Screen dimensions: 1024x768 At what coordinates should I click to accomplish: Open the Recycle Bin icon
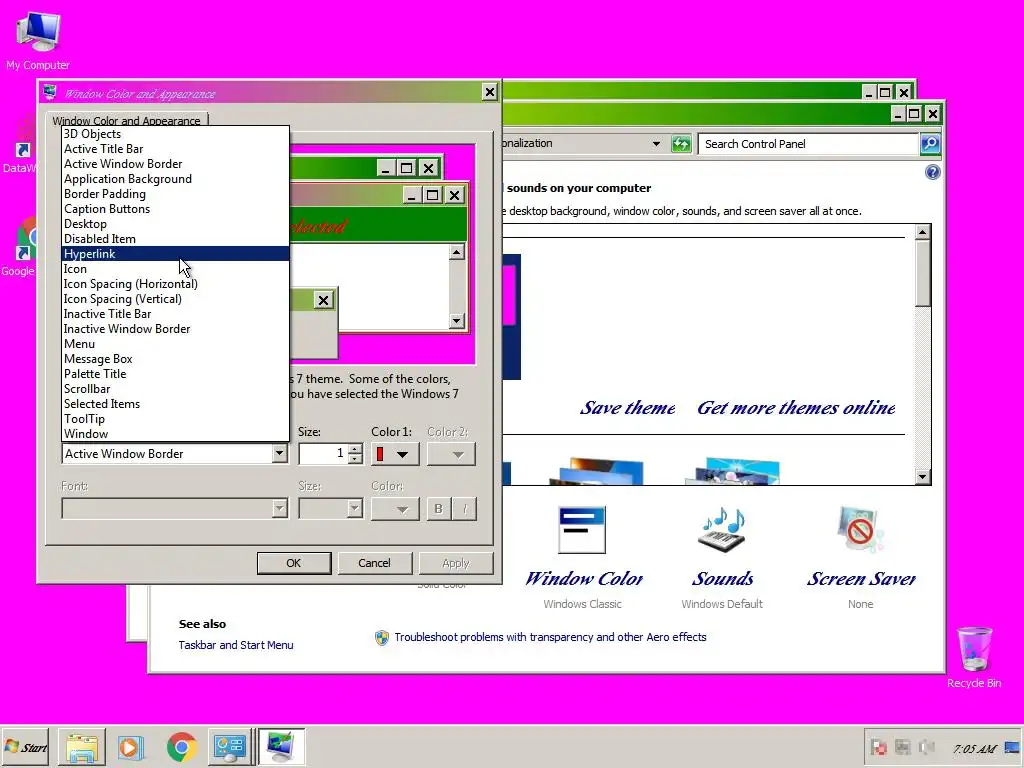[974, 657]
